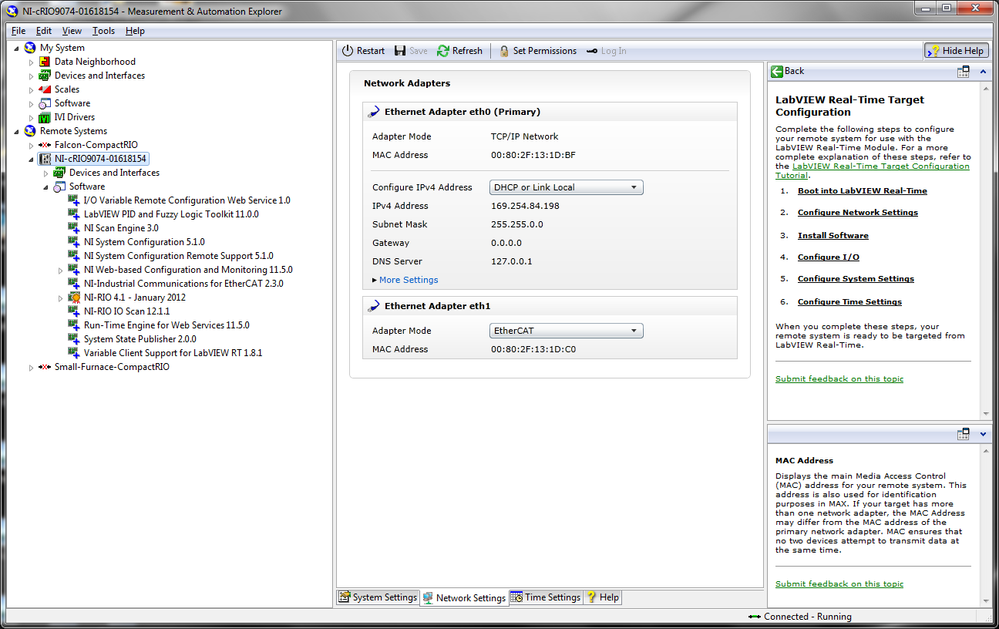Screen dimensions: 999x629
Task: Expand Devices and Interfaces under My System
Action: click(x=31, y=76)
